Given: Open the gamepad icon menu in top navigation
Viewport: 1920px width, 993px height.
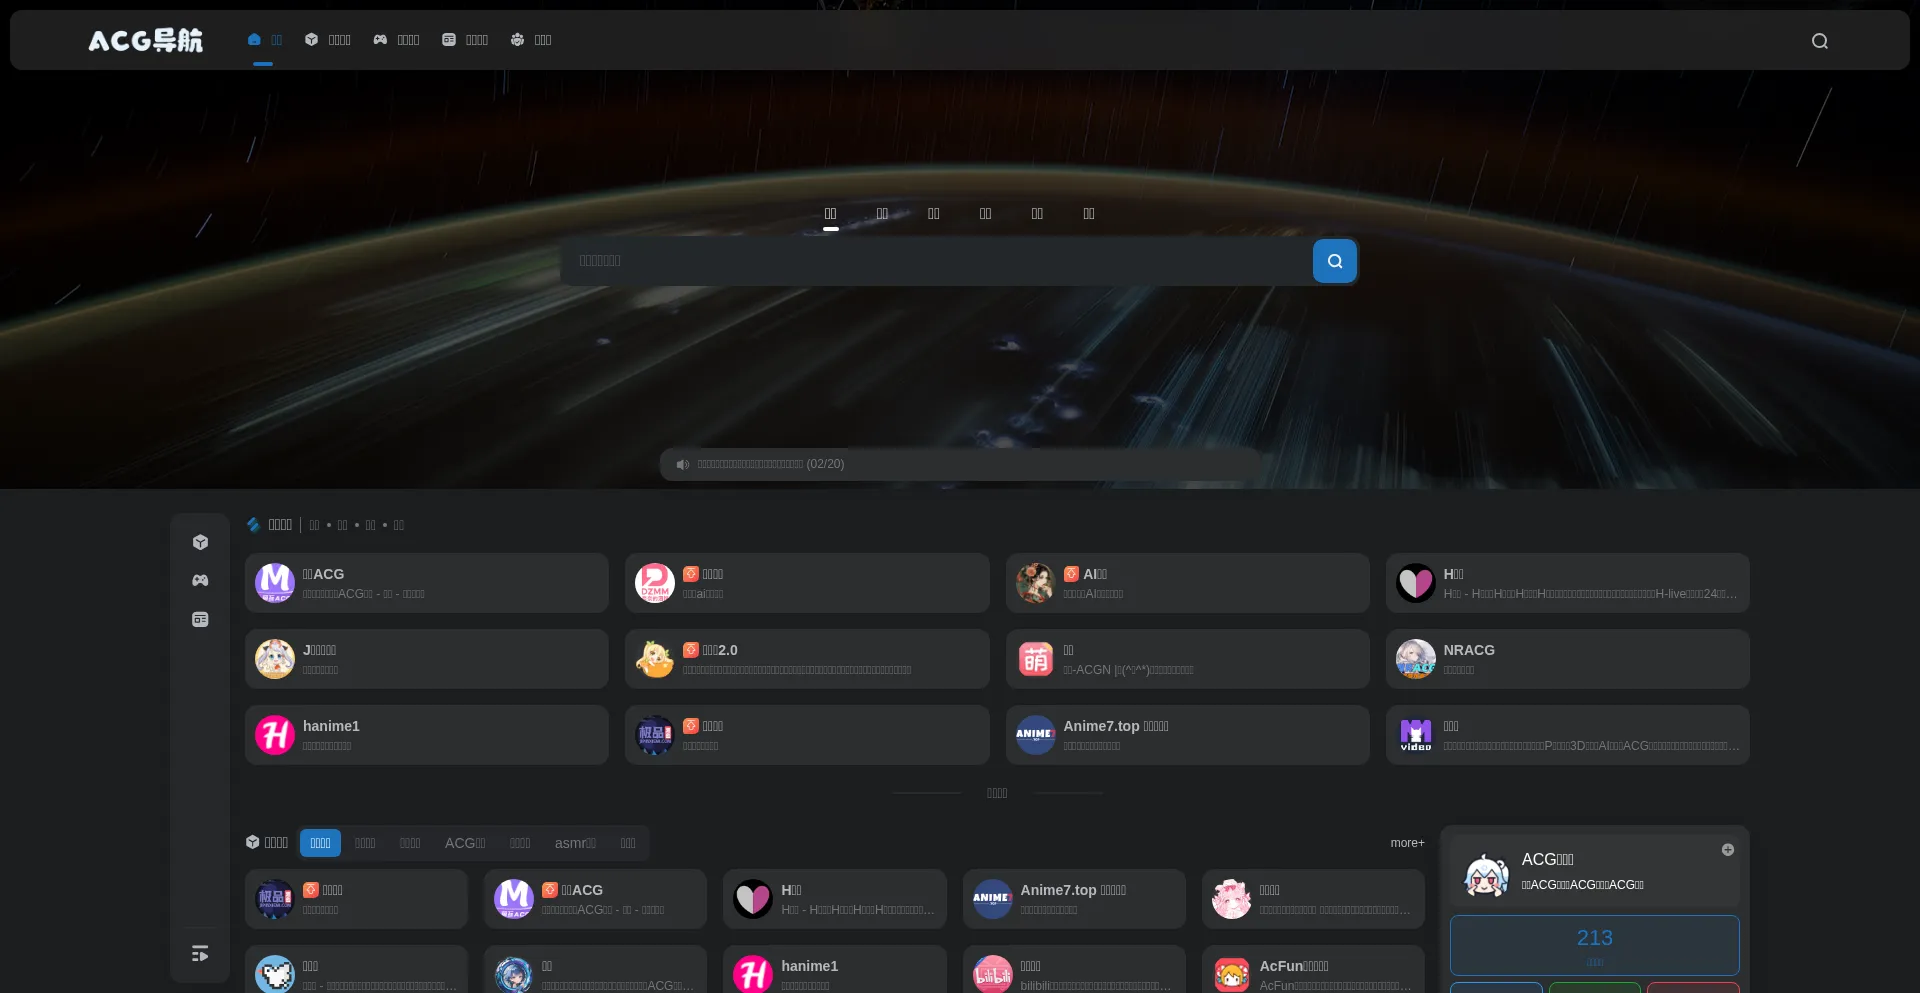Looking at the screenshot, I should point(397,40).
